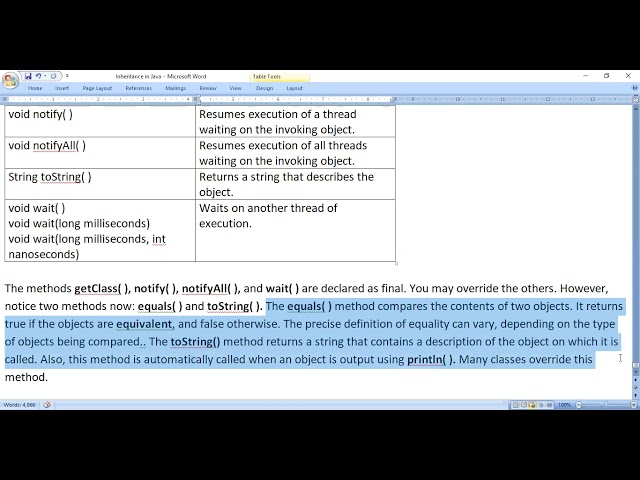640x480 pixels.
Task: Restore down the Word window
Action: click(607, 76)
